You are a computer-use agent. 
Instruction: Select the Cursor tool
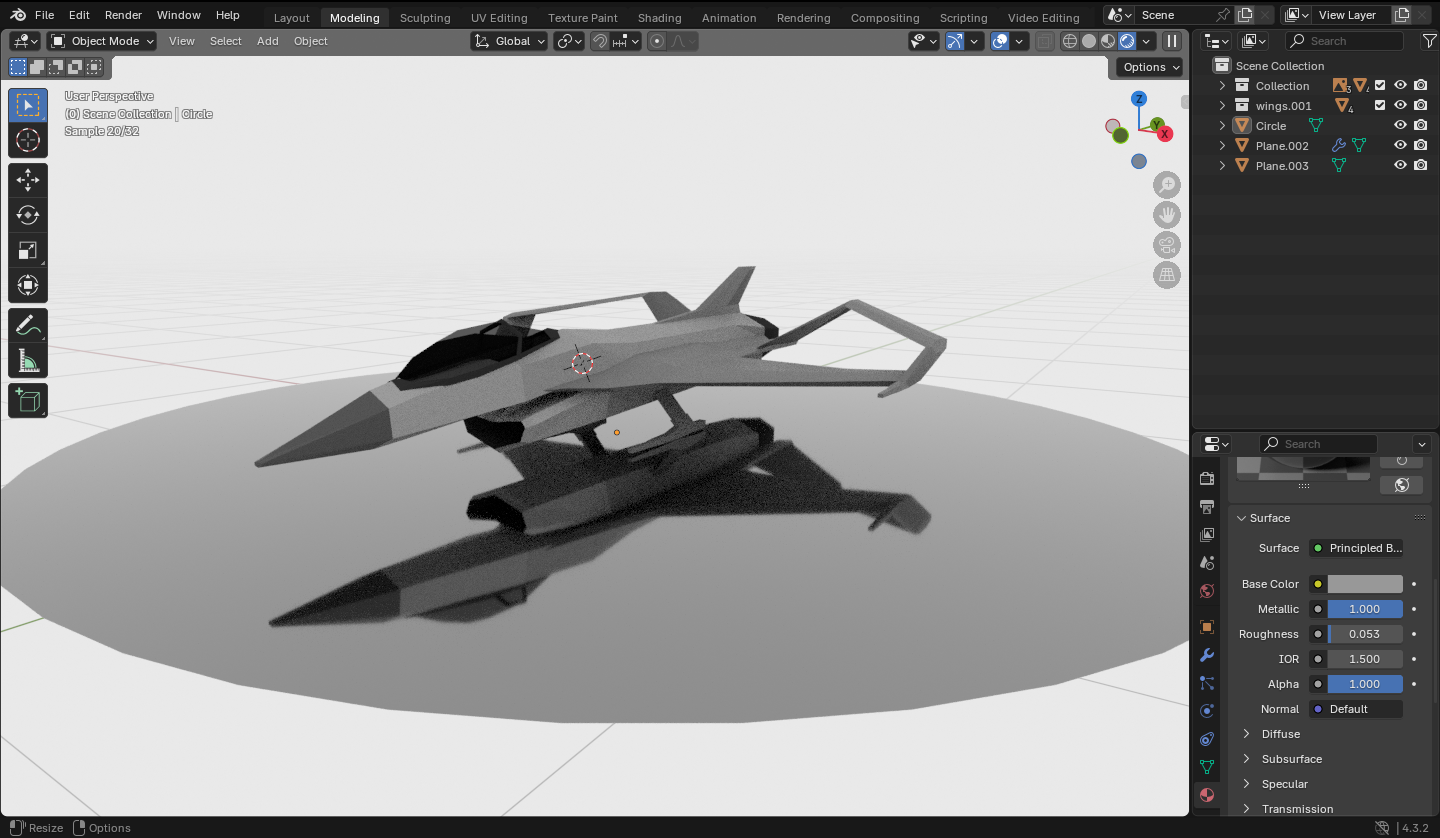click(28, 140)
